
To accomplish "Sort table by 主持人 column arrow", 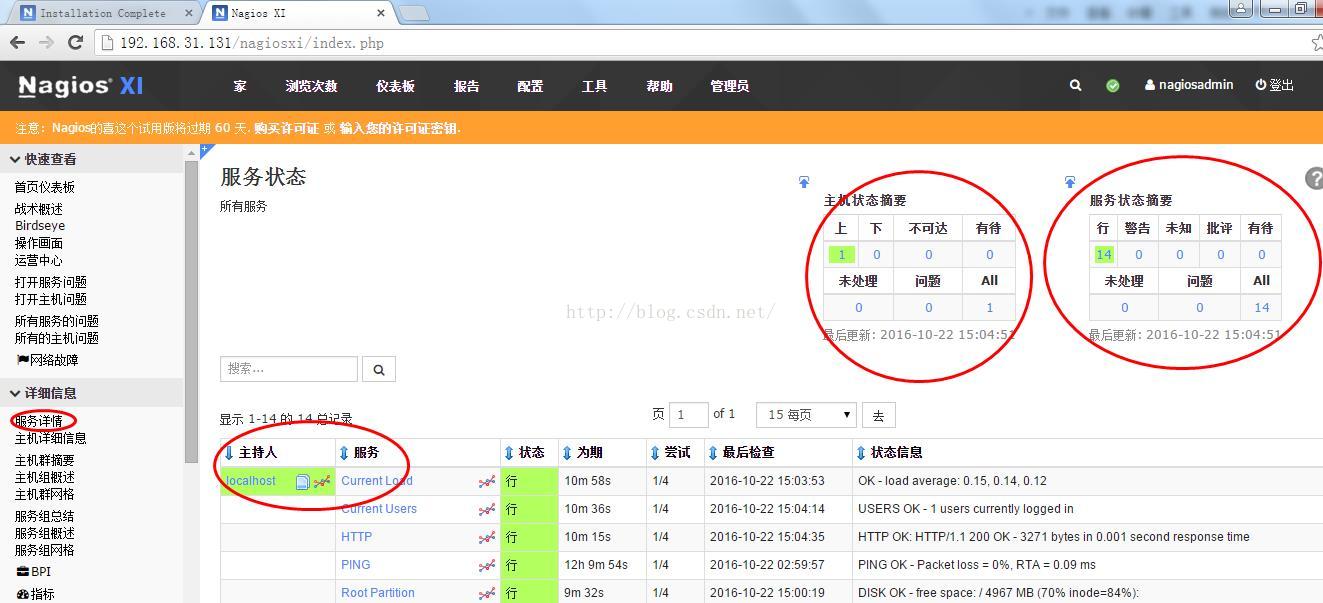I will 229,452.
